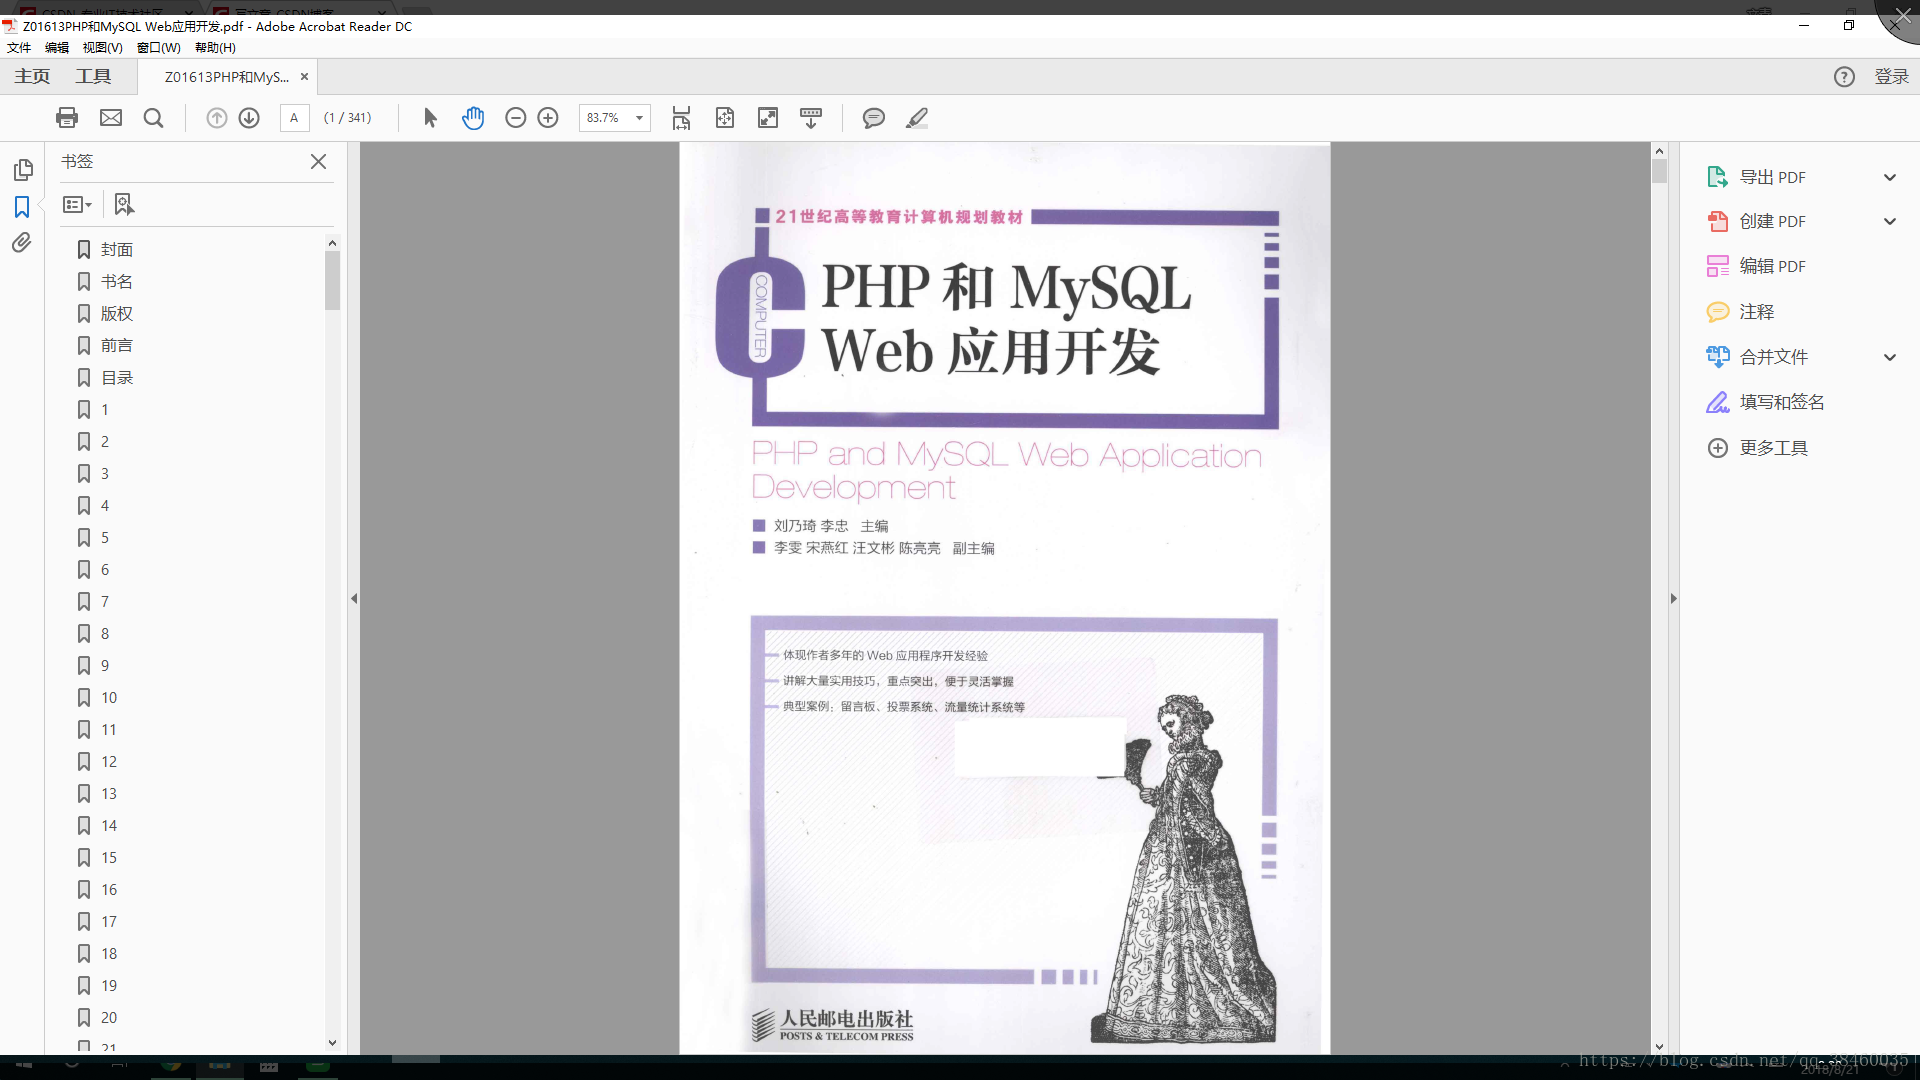Image resolution: width=1920 pixels, height=1080 pixels.
Task: Open the 文件 menu
Action: 19,48
